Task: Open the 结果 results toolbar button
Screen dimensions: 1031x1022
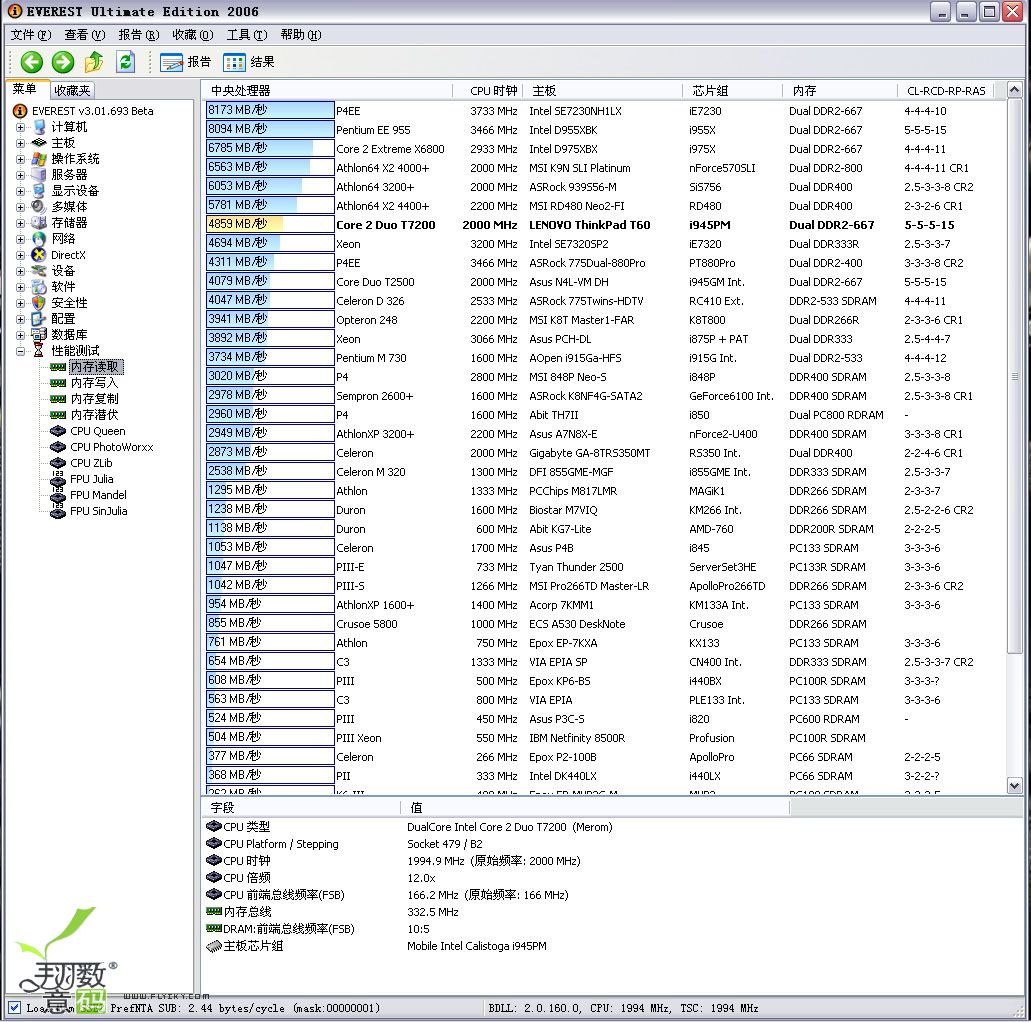Action: coord(249,62)
